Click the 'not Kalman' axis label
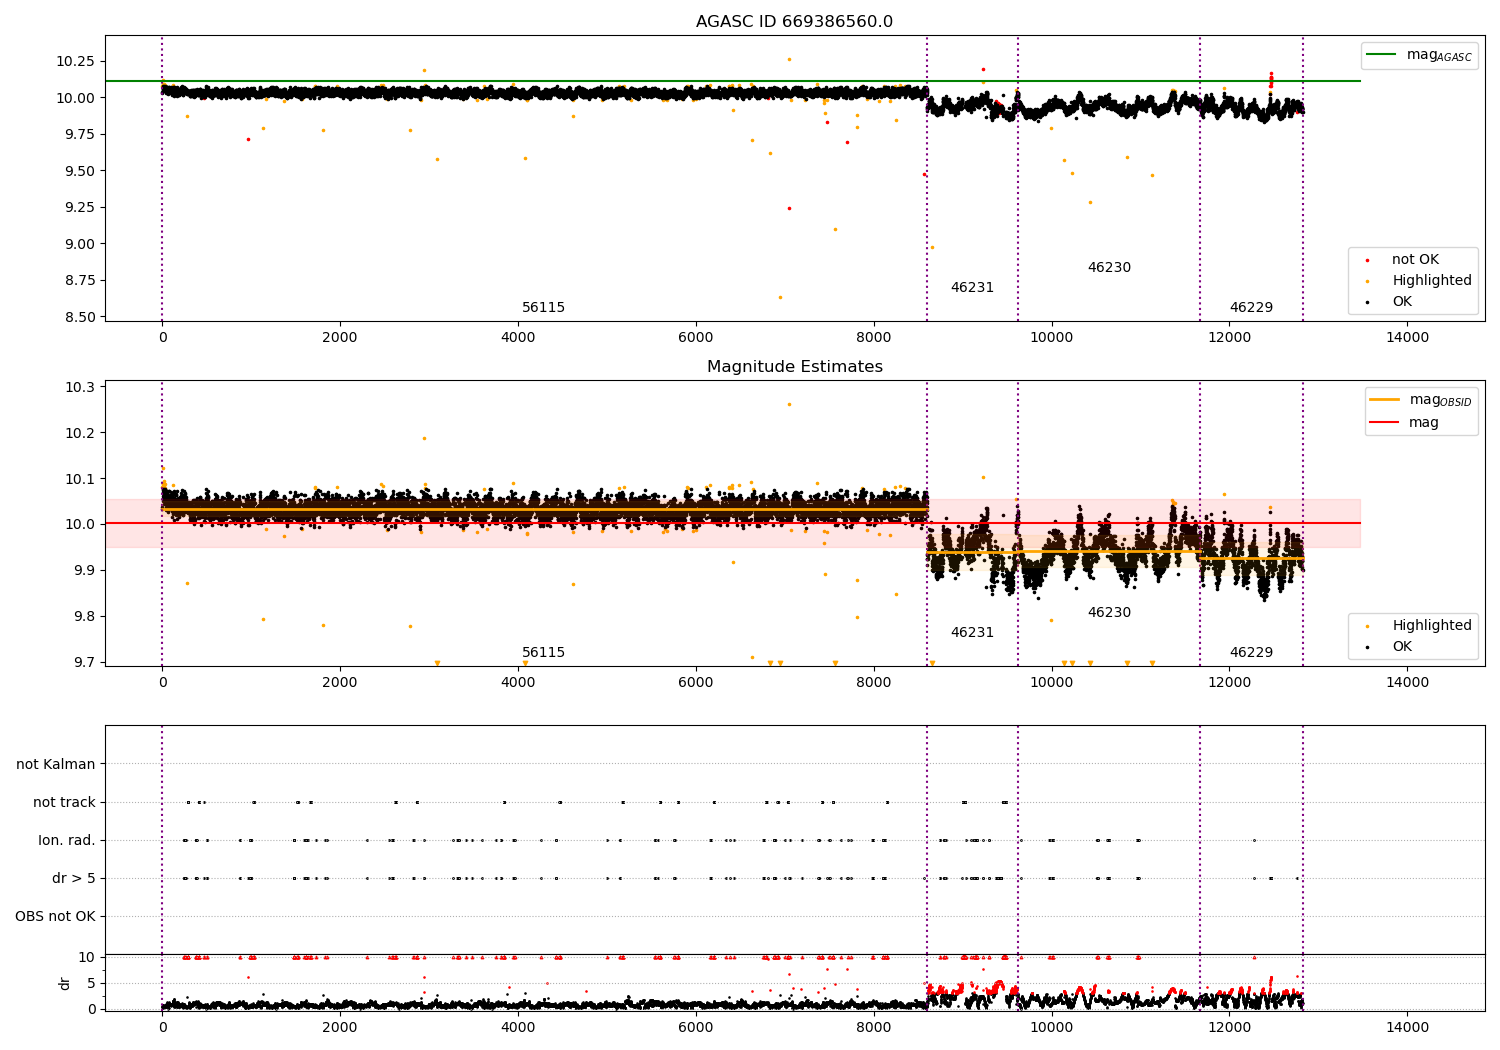The height and width of the screenshot is (1050, 1500). click(56, 764)
